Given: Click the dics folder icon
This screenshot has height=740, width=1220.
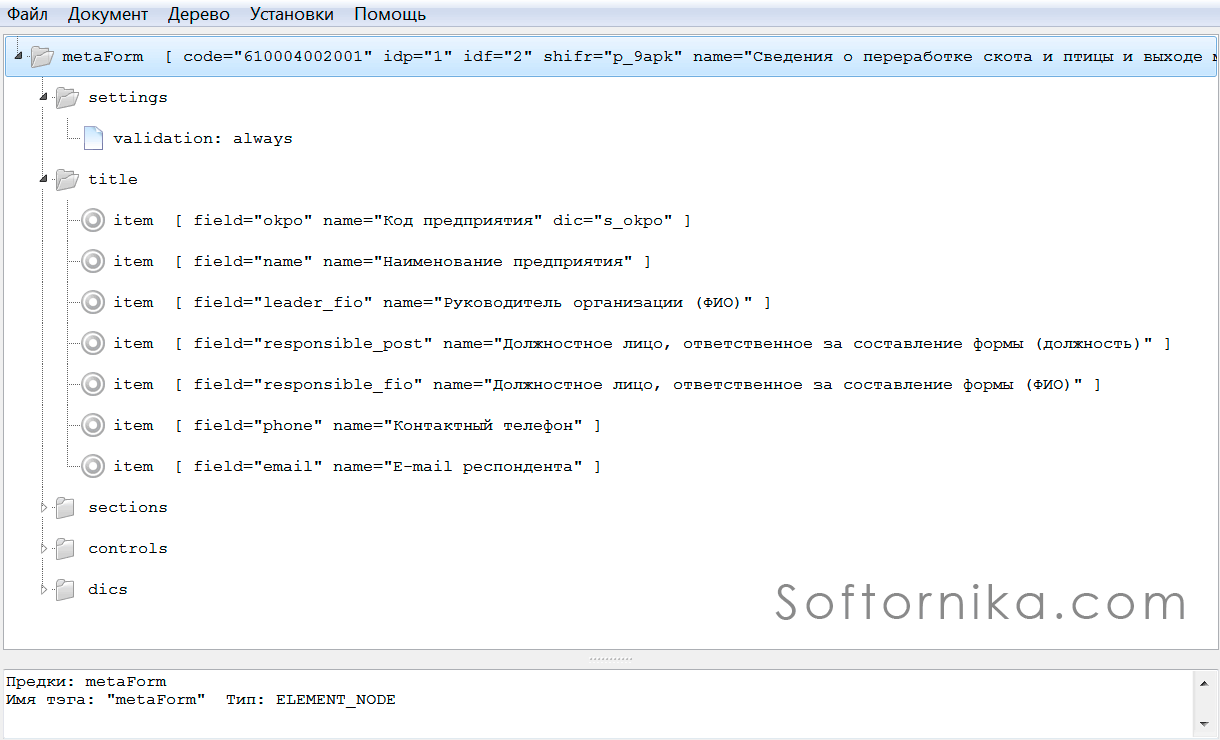Looking at the screenshot, I should pos(66,590).
